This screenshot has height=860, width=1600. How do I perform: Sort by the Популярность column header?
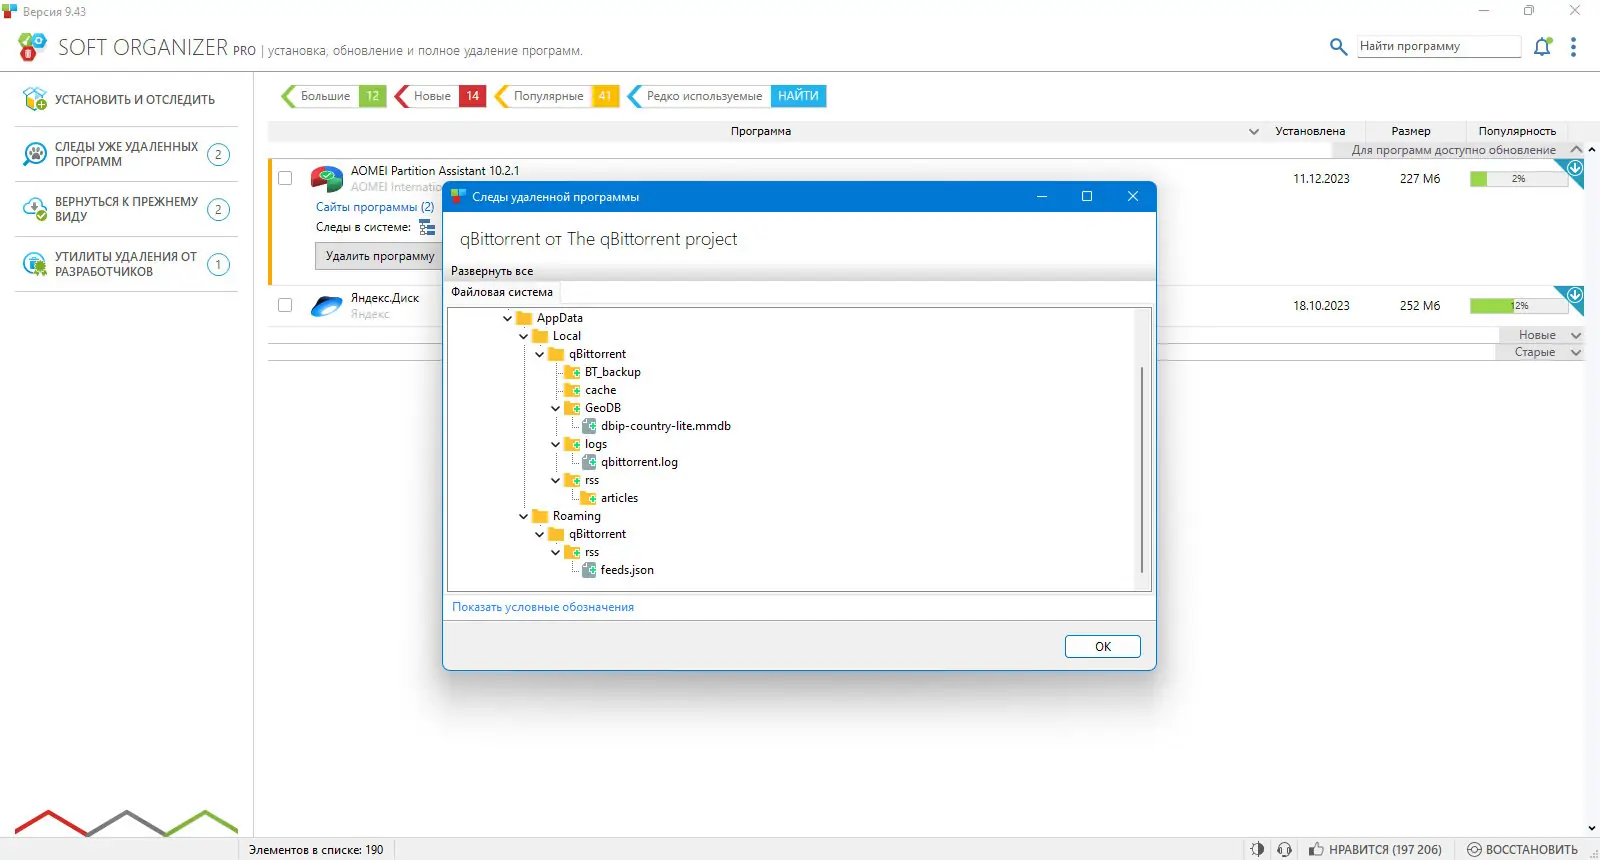1517,131
